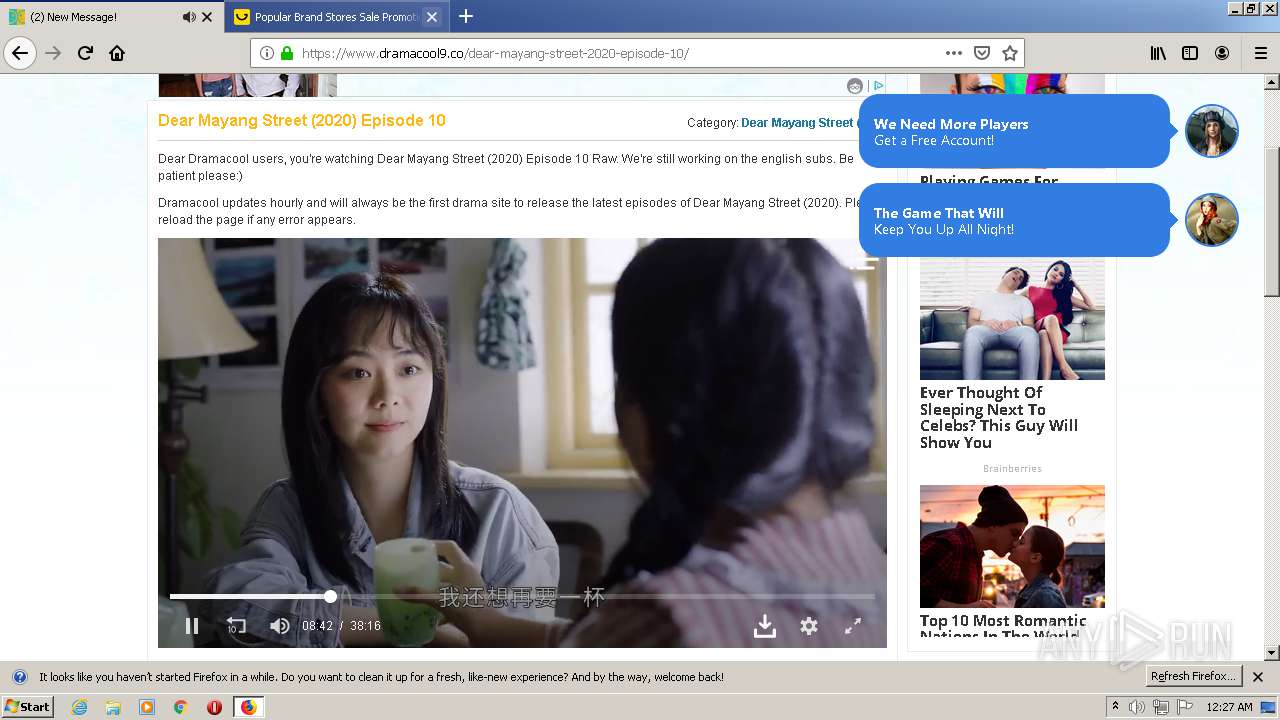Download the video with the player download icon
1280x720 pixels.
click(765, 626)
